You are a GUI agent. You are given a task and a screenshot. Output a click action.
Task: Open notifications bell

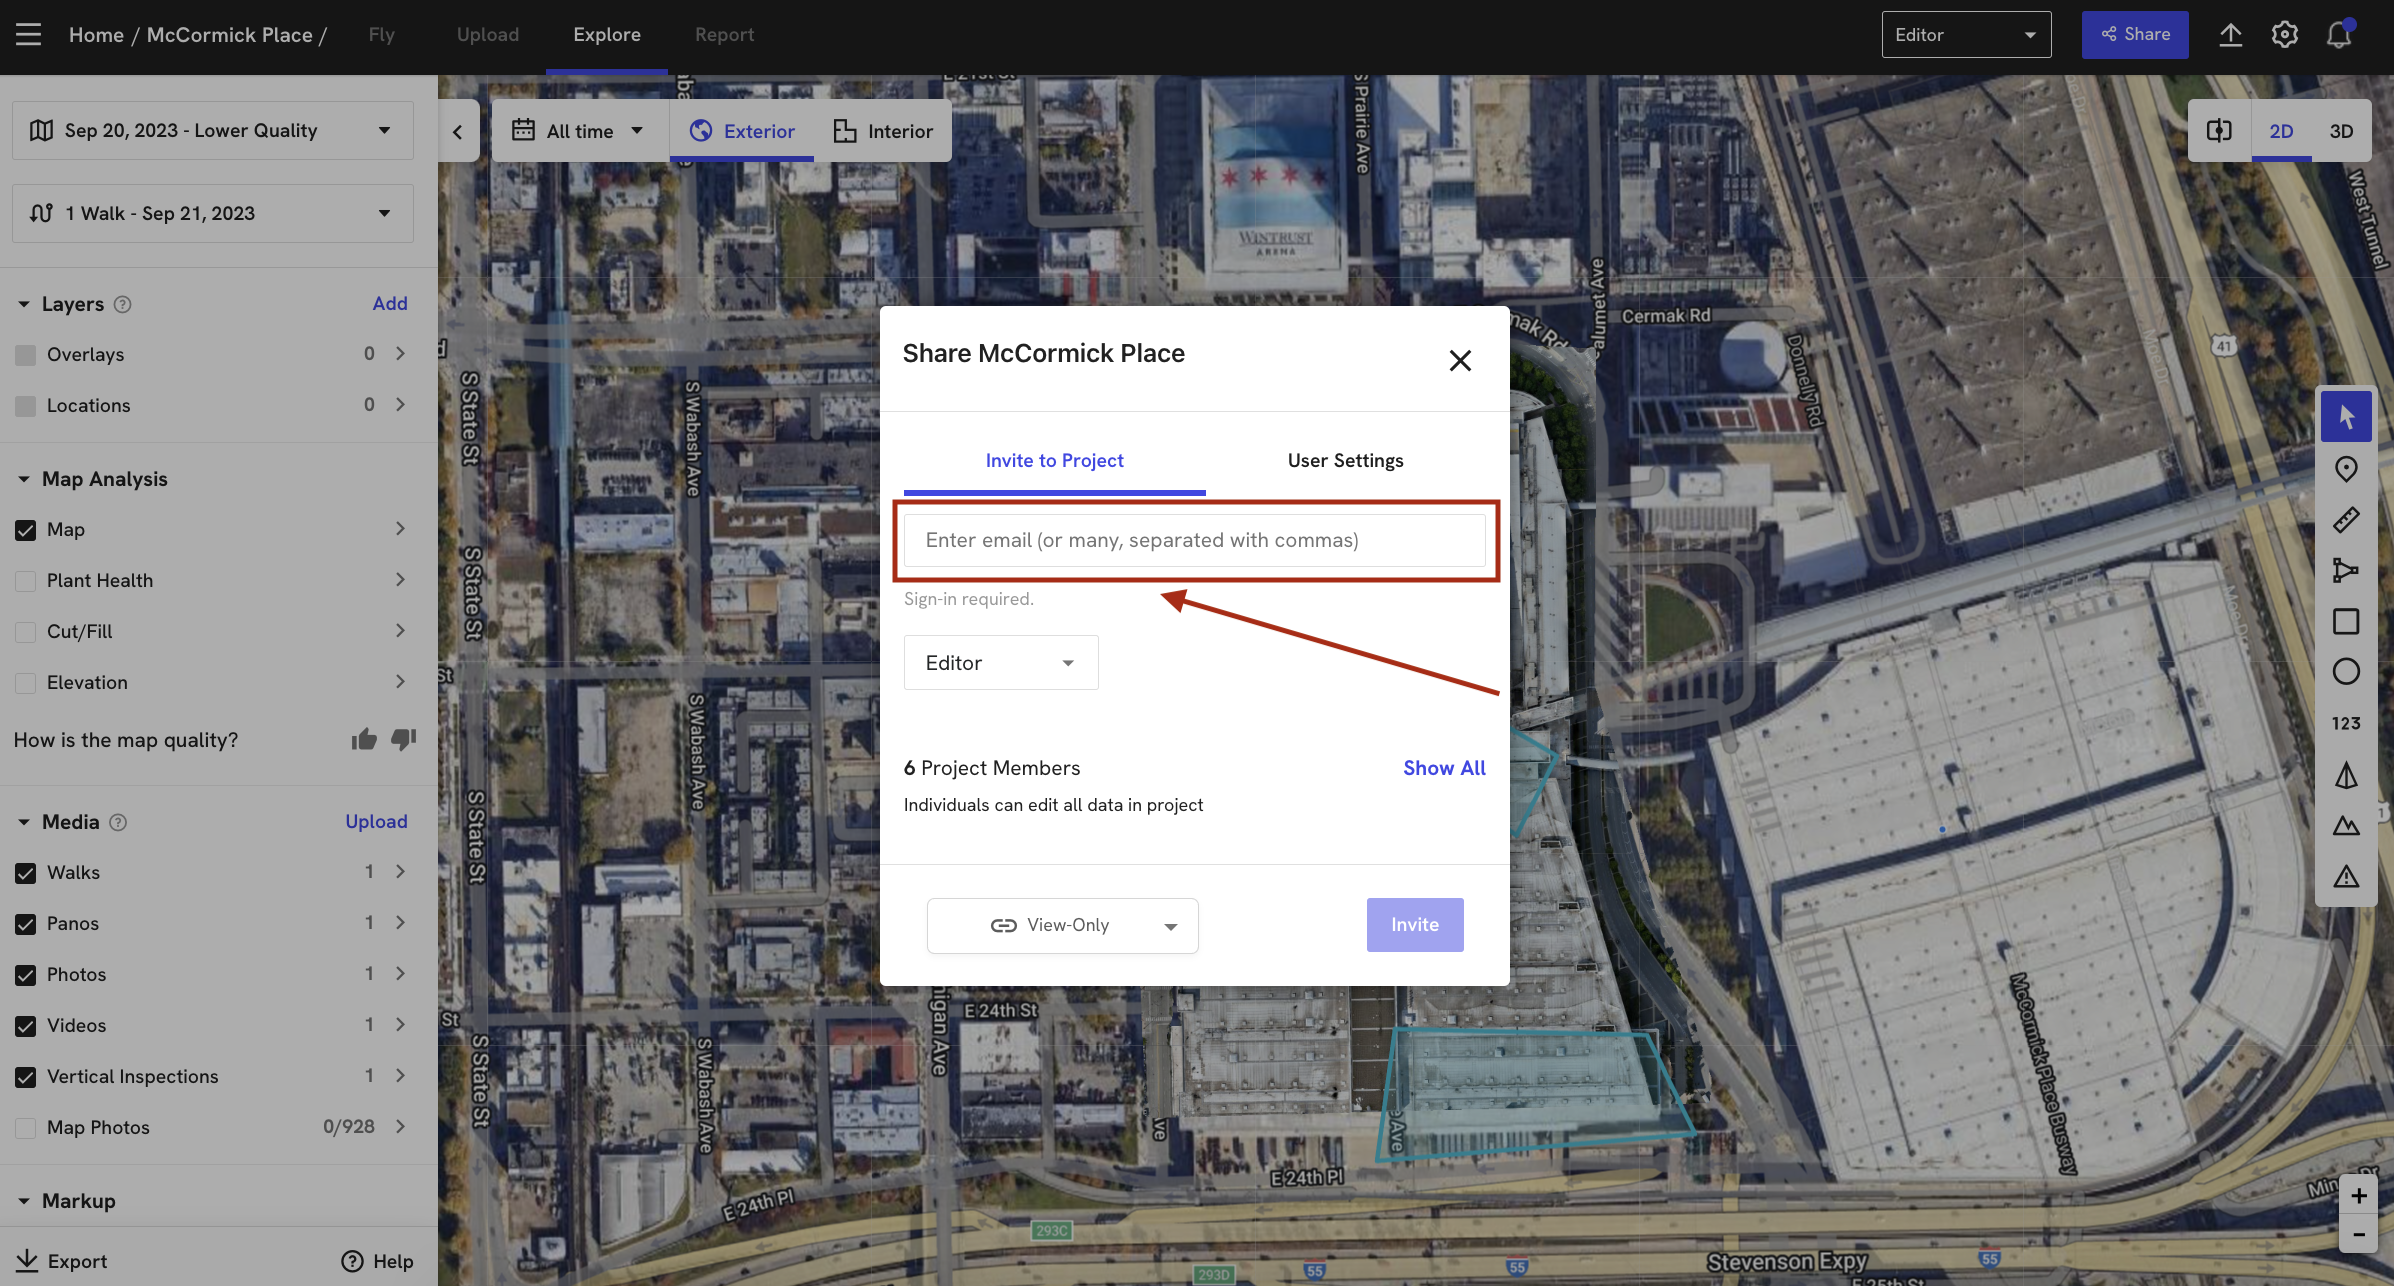pyautogui.click(x=2338, y=35)
